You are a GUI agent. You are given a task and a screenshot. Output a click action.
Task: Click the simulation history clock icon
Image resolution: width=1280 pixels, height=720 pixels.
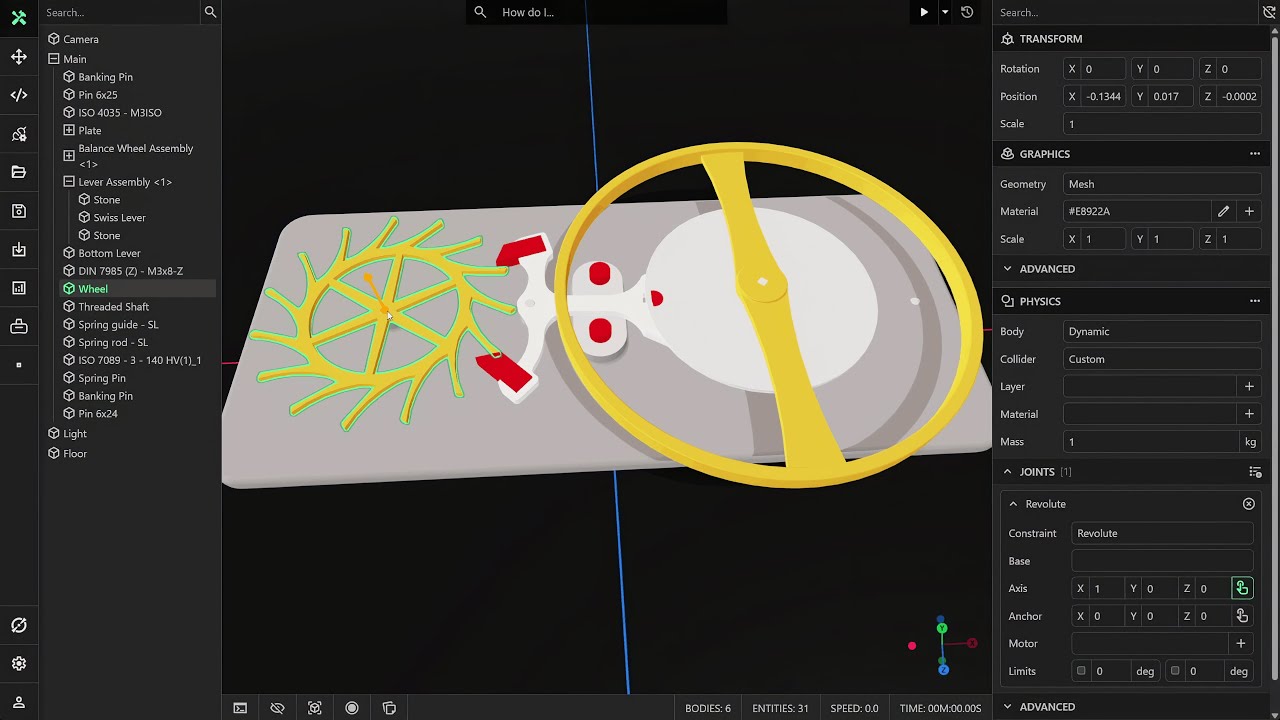[x=967, y=12]
